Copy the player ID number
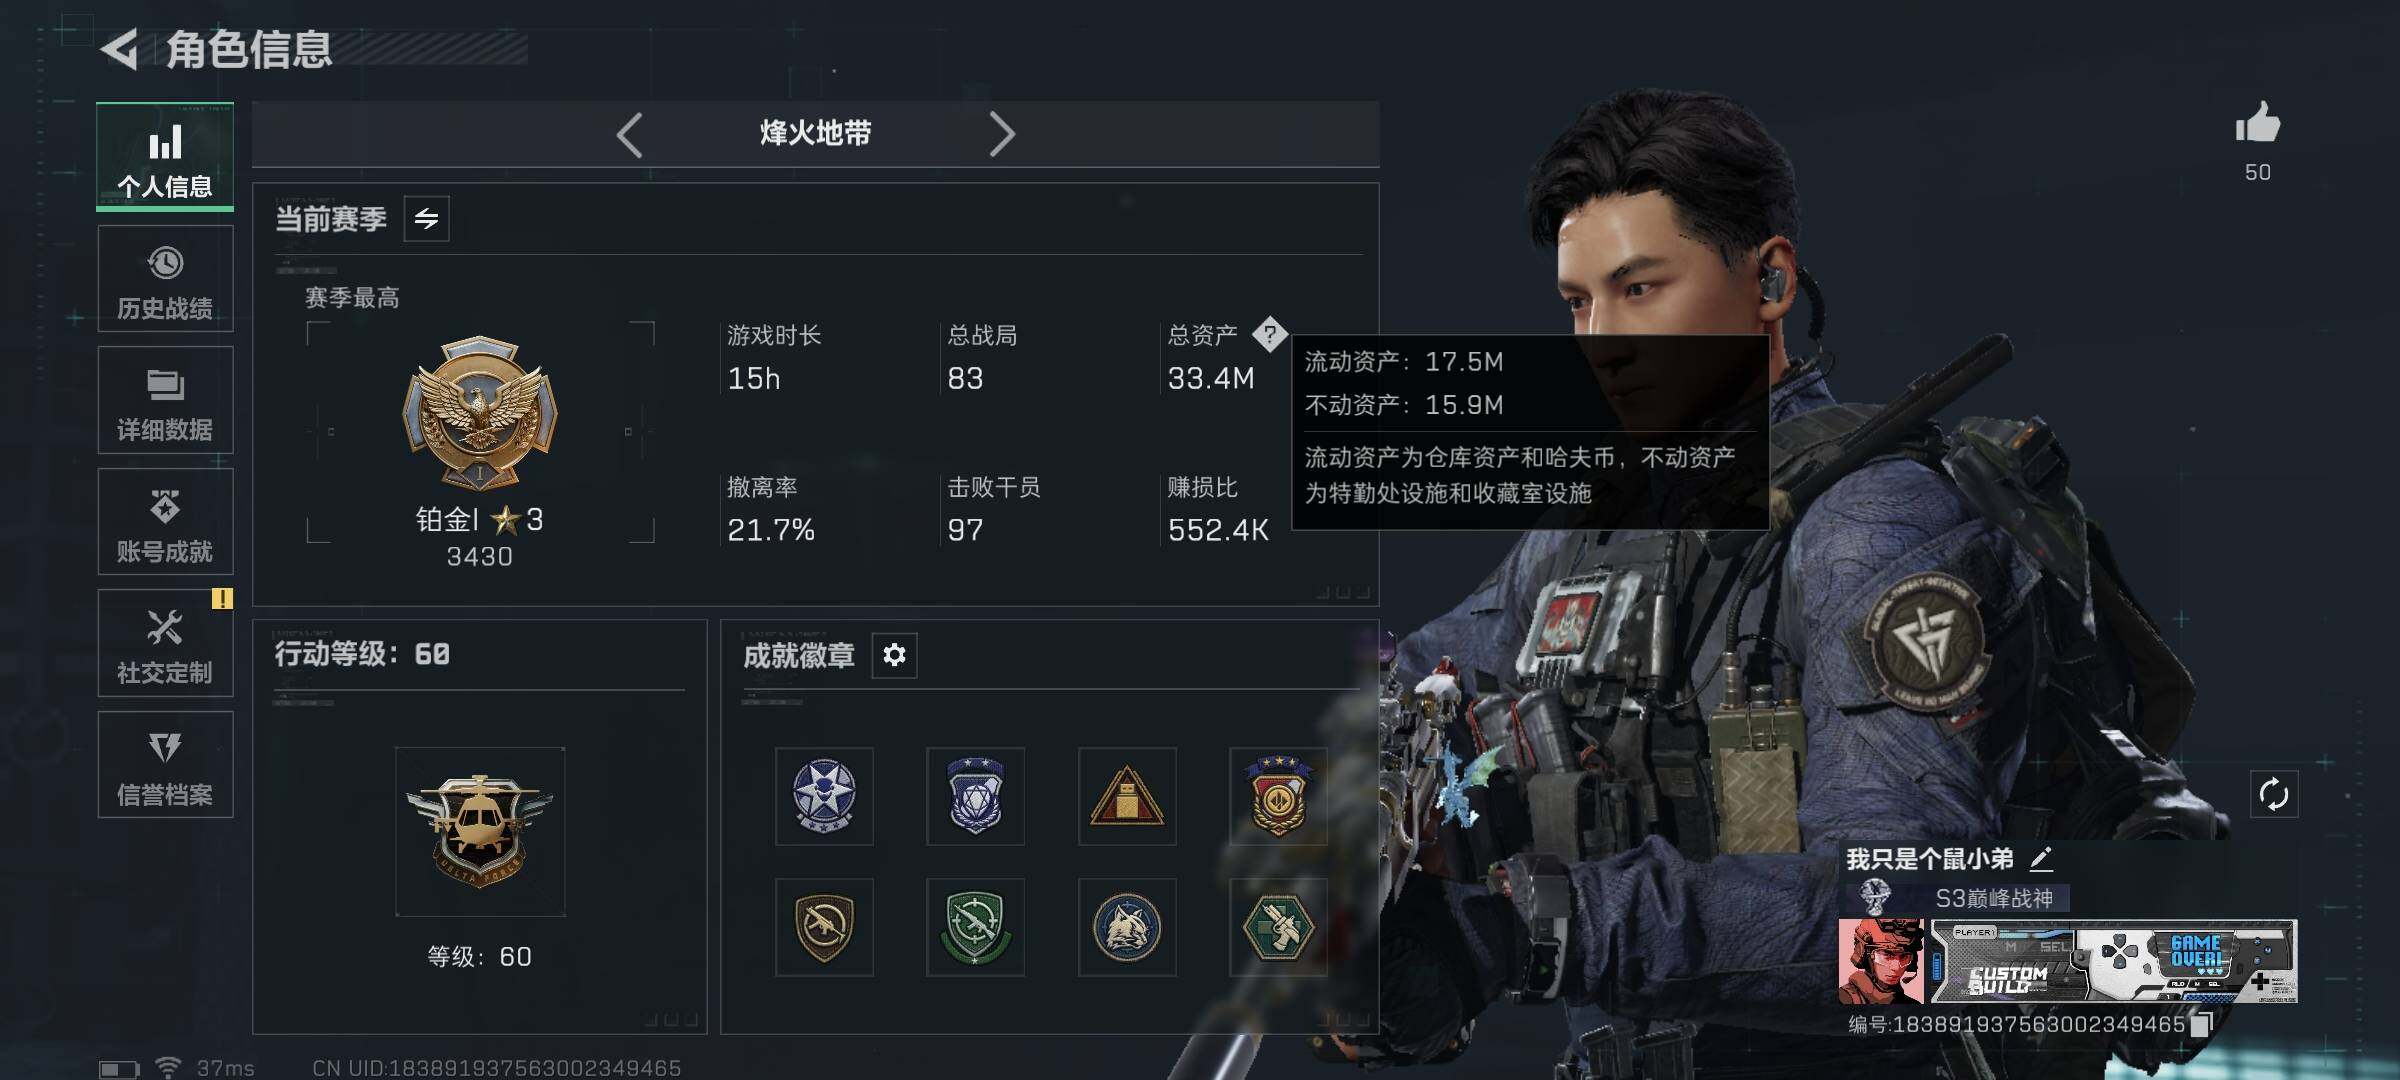2400x1080 pixels. click(x=2201, y=1024)
